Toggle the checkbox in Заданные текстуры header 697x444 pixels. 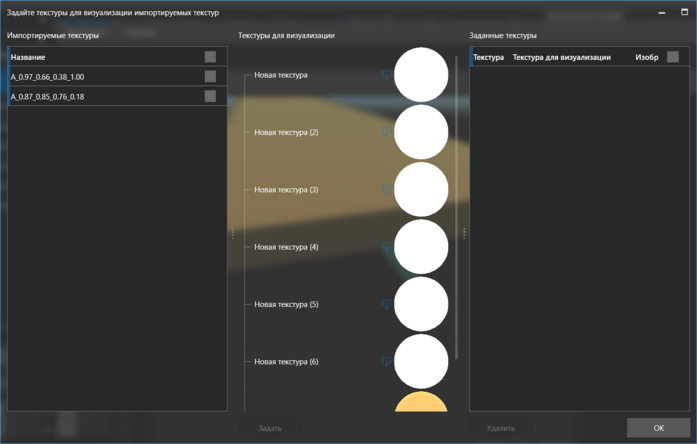[x=672, y=57]
